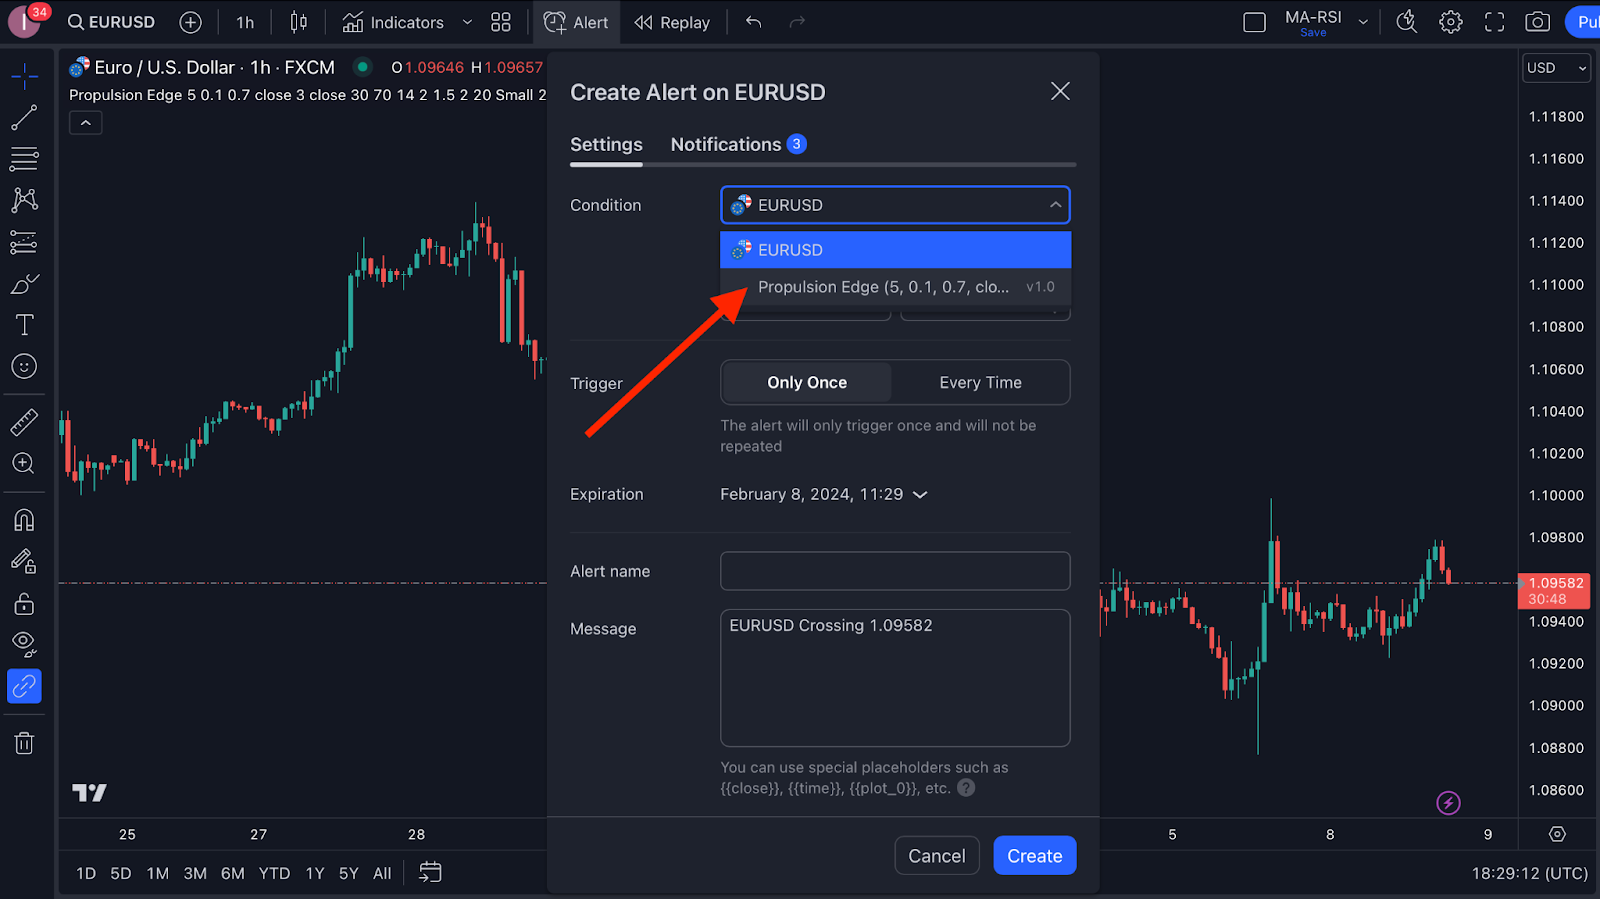
Task: Click the Message text area
Action: coord(895,678)
